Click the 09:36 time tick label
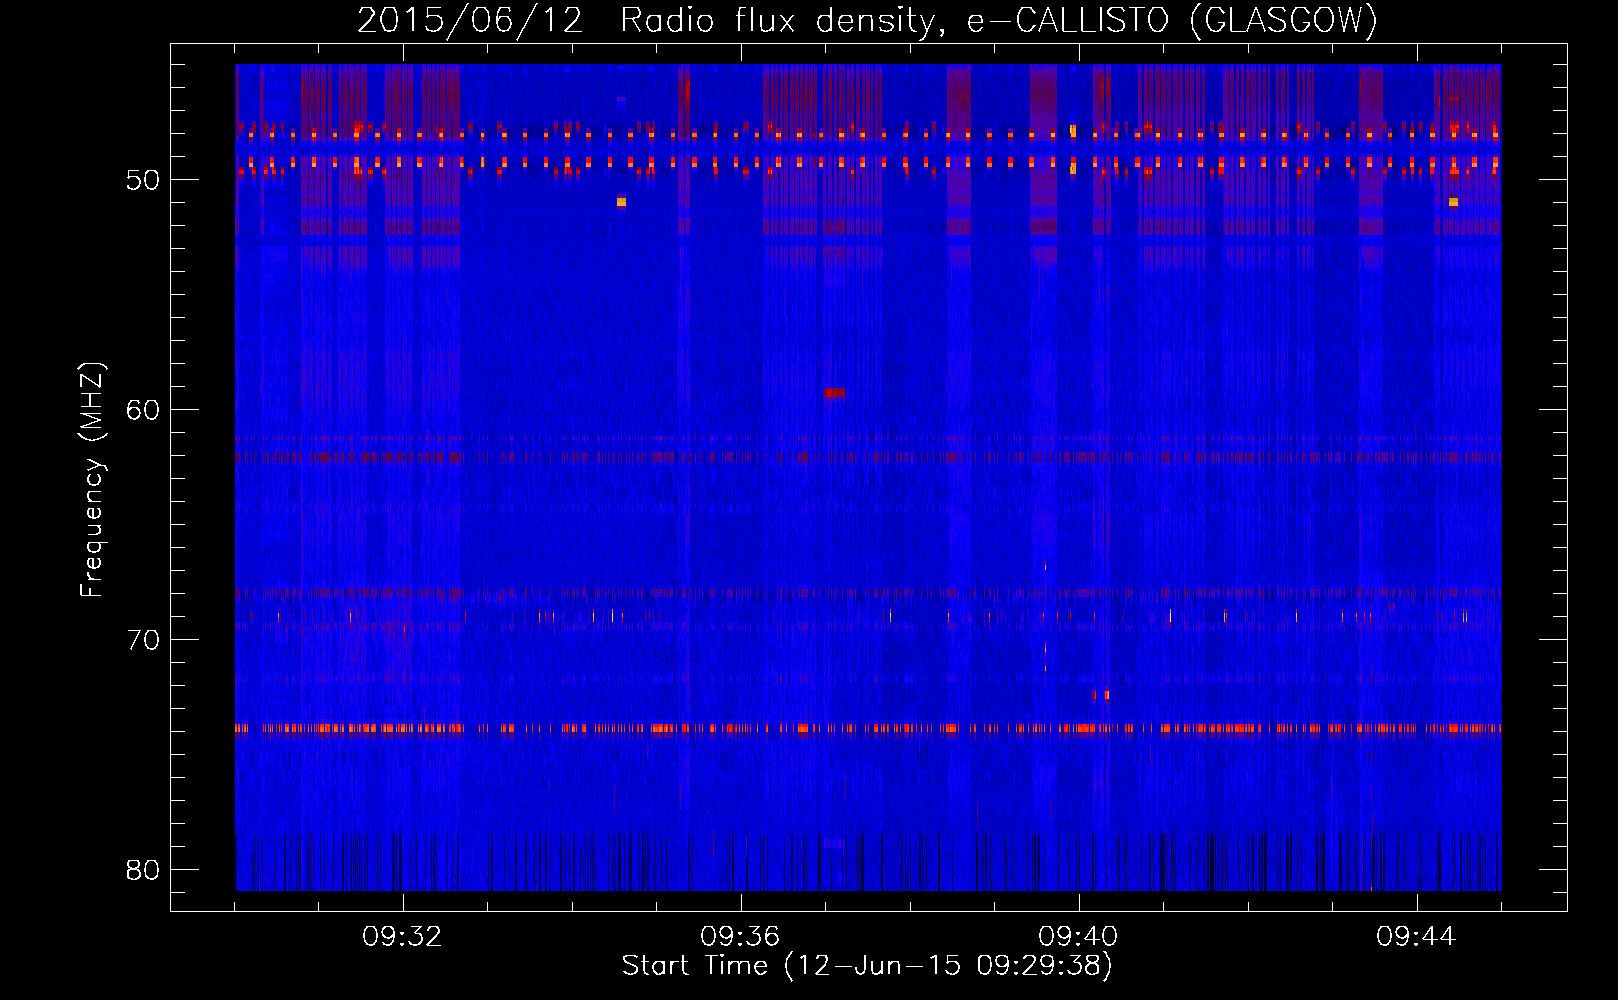 [740, 937]
